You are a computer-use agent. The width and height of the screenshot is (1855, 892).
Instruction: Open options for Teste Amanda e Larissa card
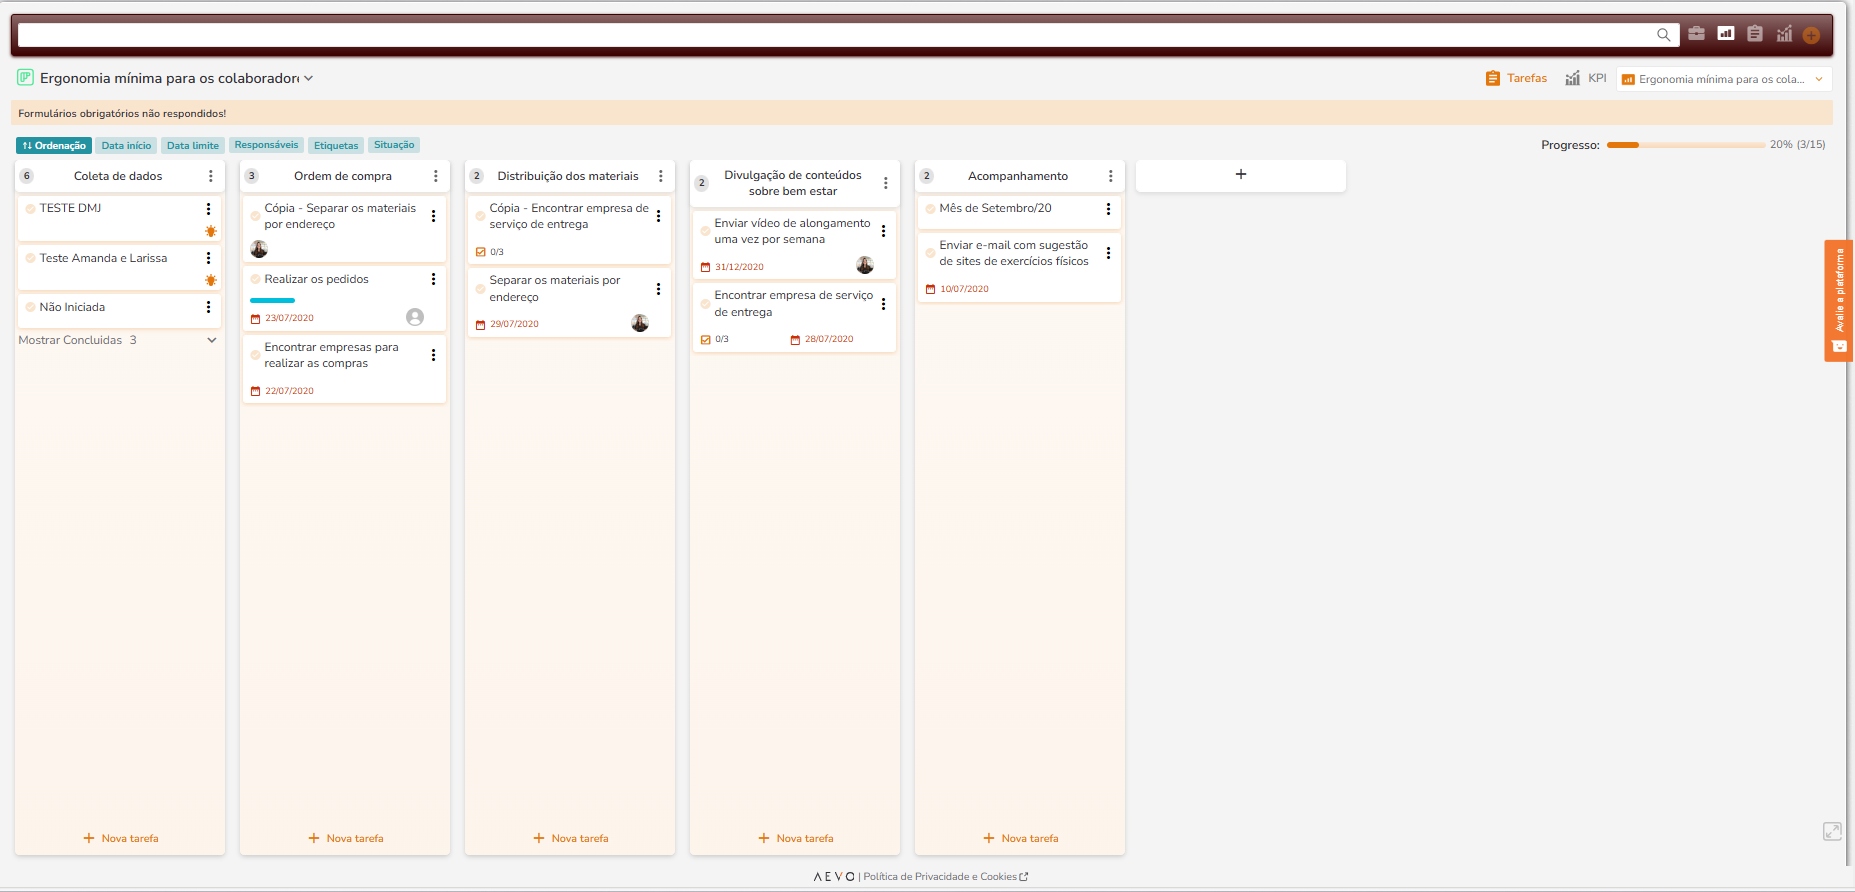click(208, 258)
